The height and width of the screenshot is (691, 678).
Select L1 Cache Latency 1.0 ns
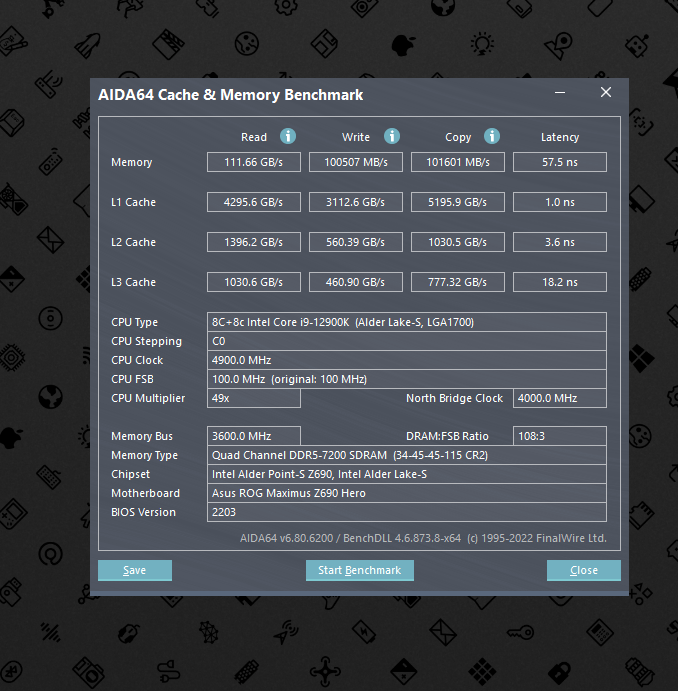[560, 202]
